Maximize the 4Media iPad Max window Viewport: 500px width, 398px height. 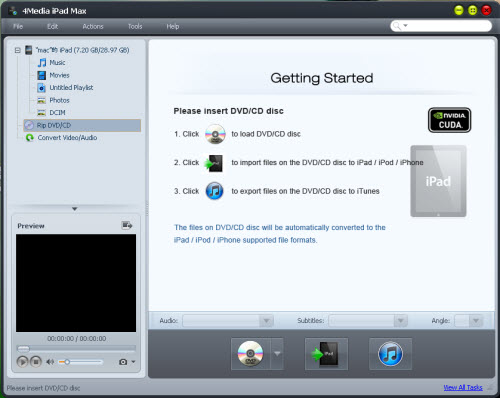coord(473,11)
